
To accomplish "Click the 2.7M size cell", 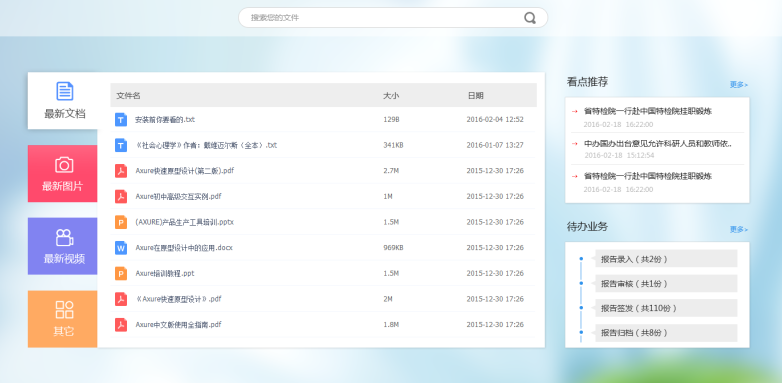I will point(391,171).
